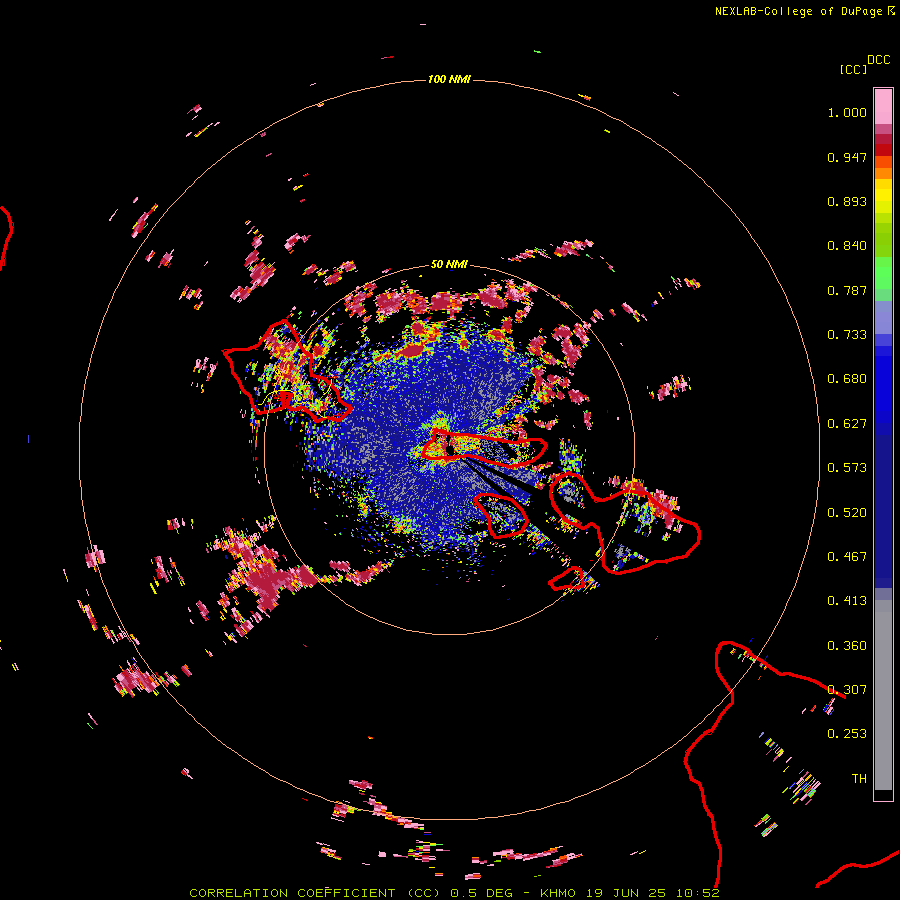Select the 0.840 legend value
Viewport: 900px width, 900px height.
click(847, 246)
